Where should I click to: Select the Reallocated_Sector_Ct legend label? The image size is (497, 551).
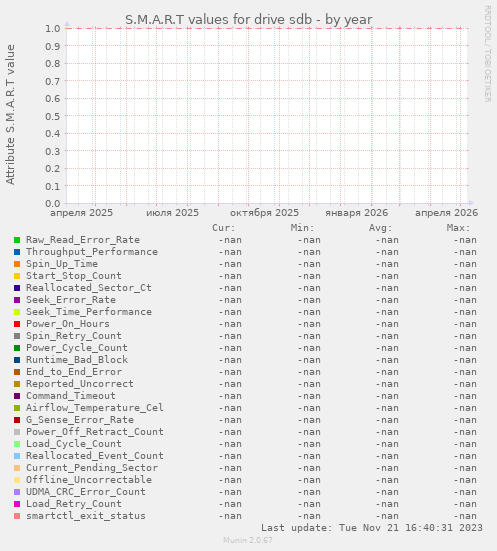[x=89, y=288]
